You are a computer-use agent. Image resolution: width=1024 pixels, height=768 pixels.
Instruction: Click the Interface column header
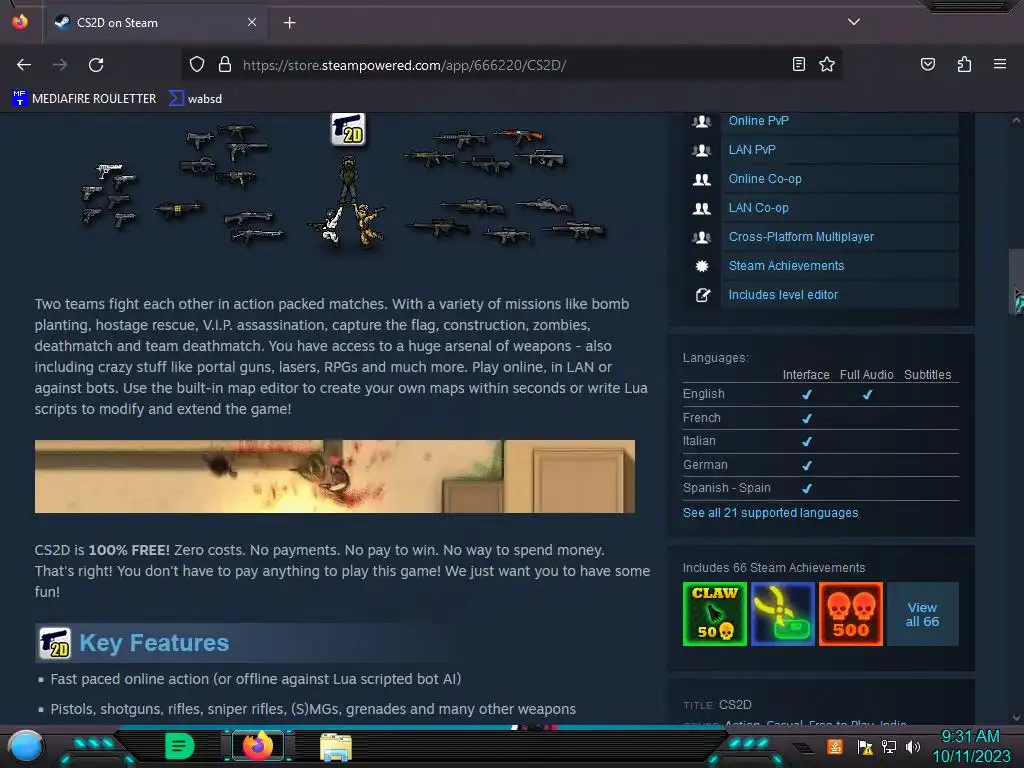(x=805, y=375)
